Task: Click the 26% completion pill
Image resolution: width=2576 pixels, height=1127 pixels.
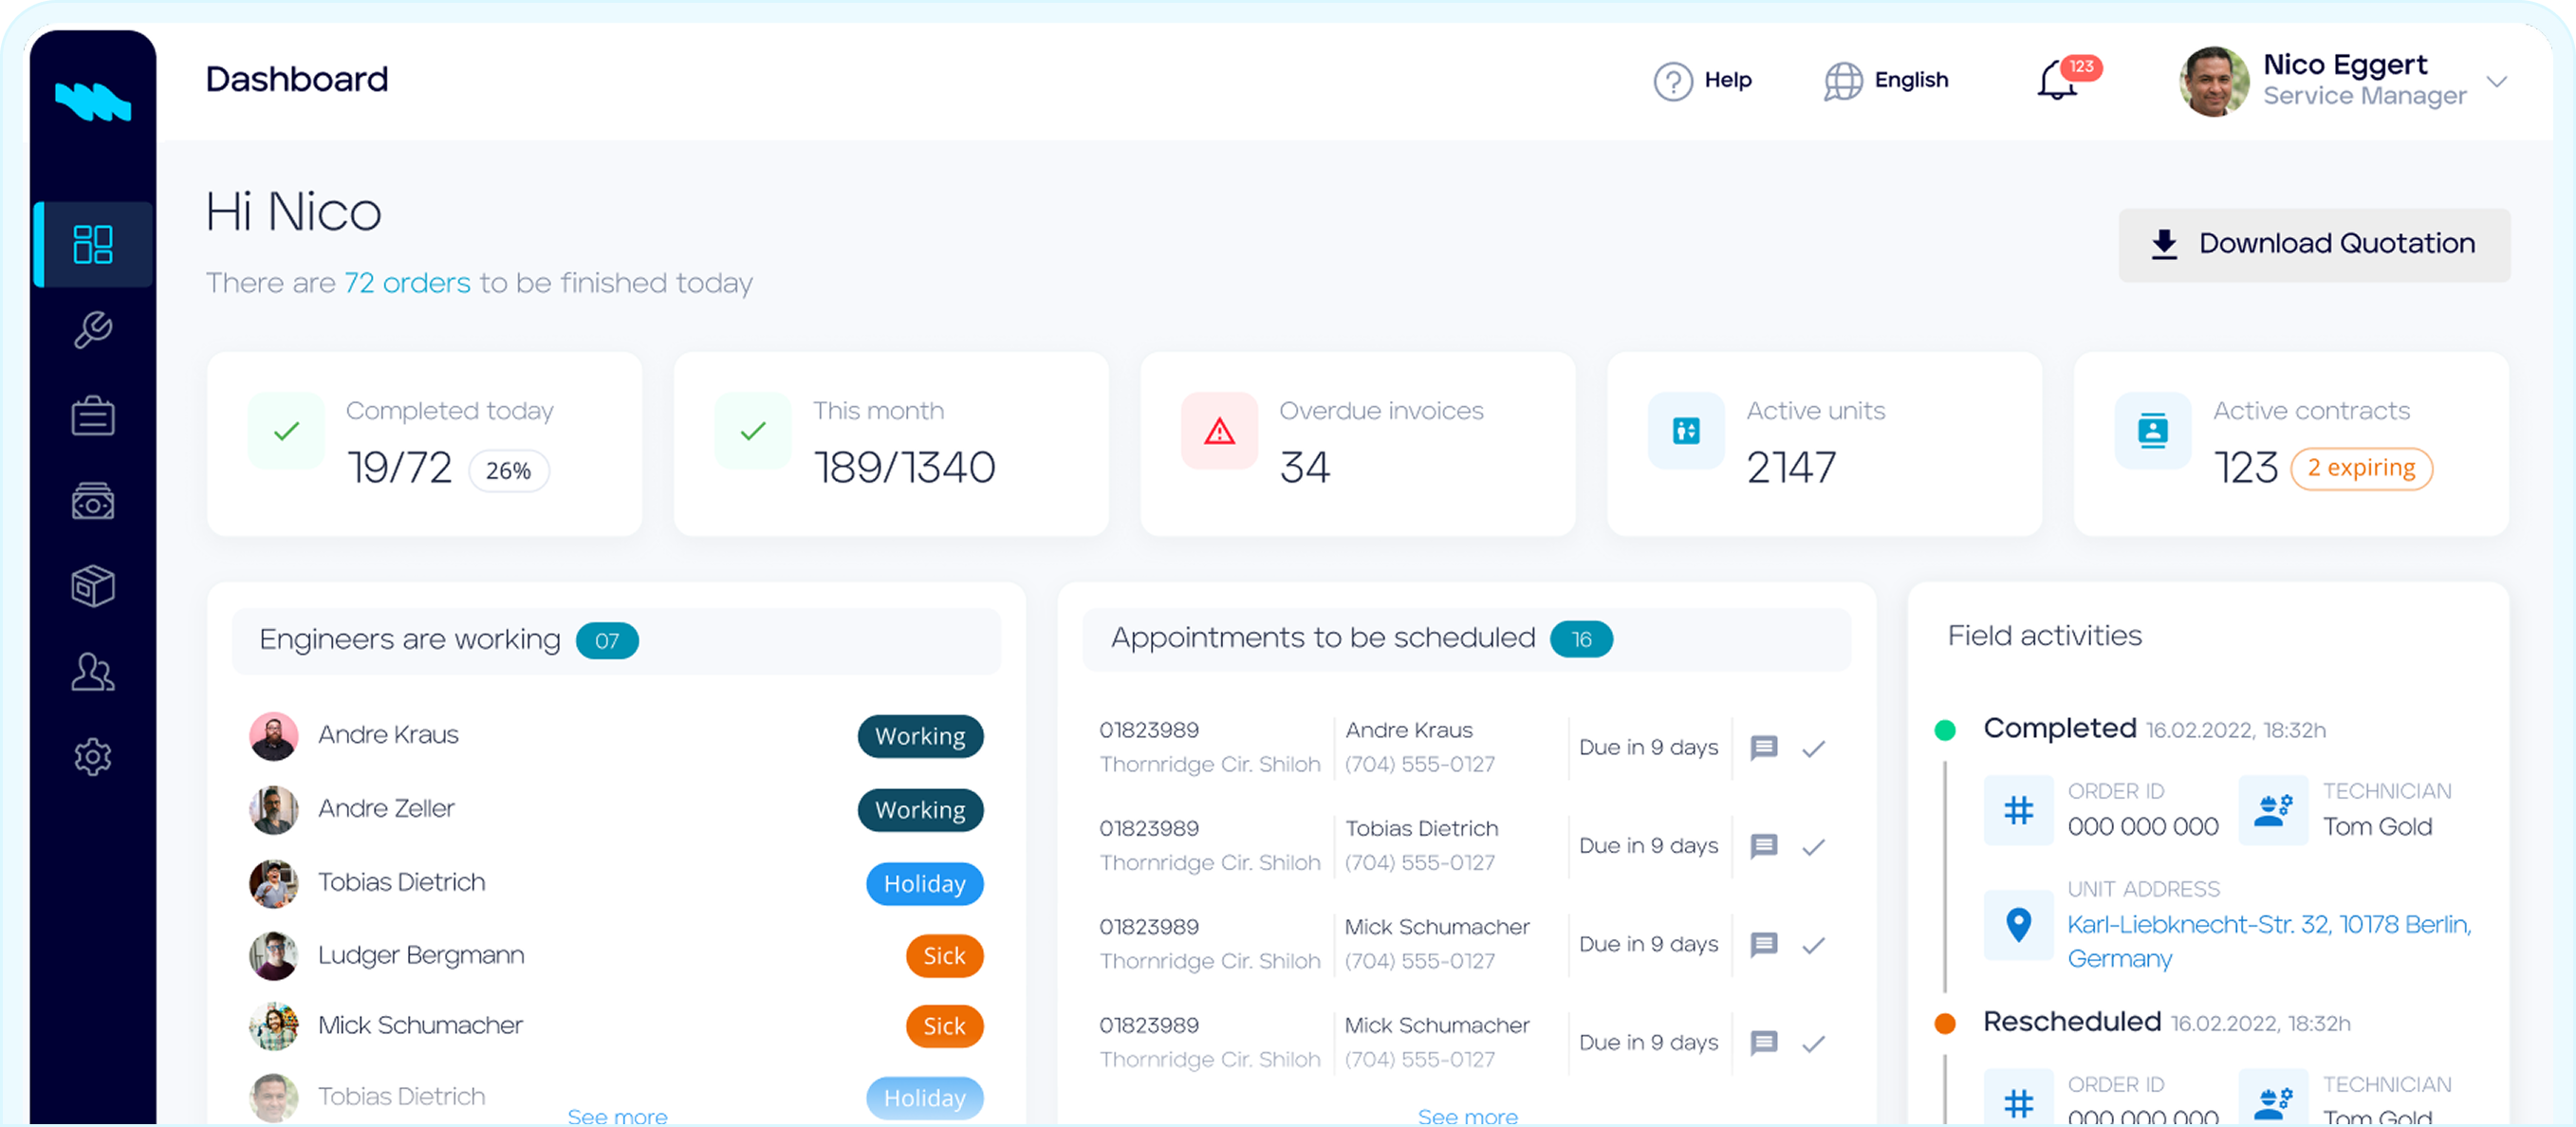Action: tap(508, 470)
